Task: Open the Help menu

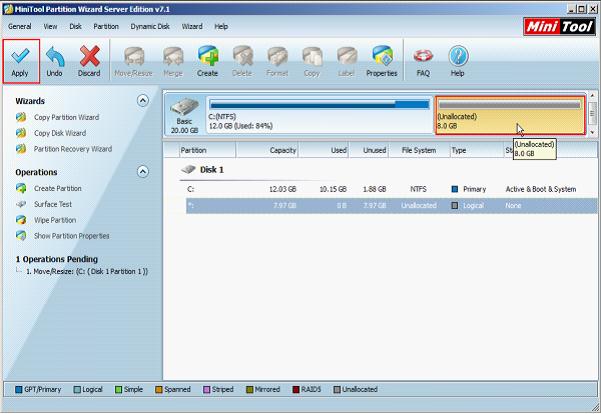Action: 221,26
